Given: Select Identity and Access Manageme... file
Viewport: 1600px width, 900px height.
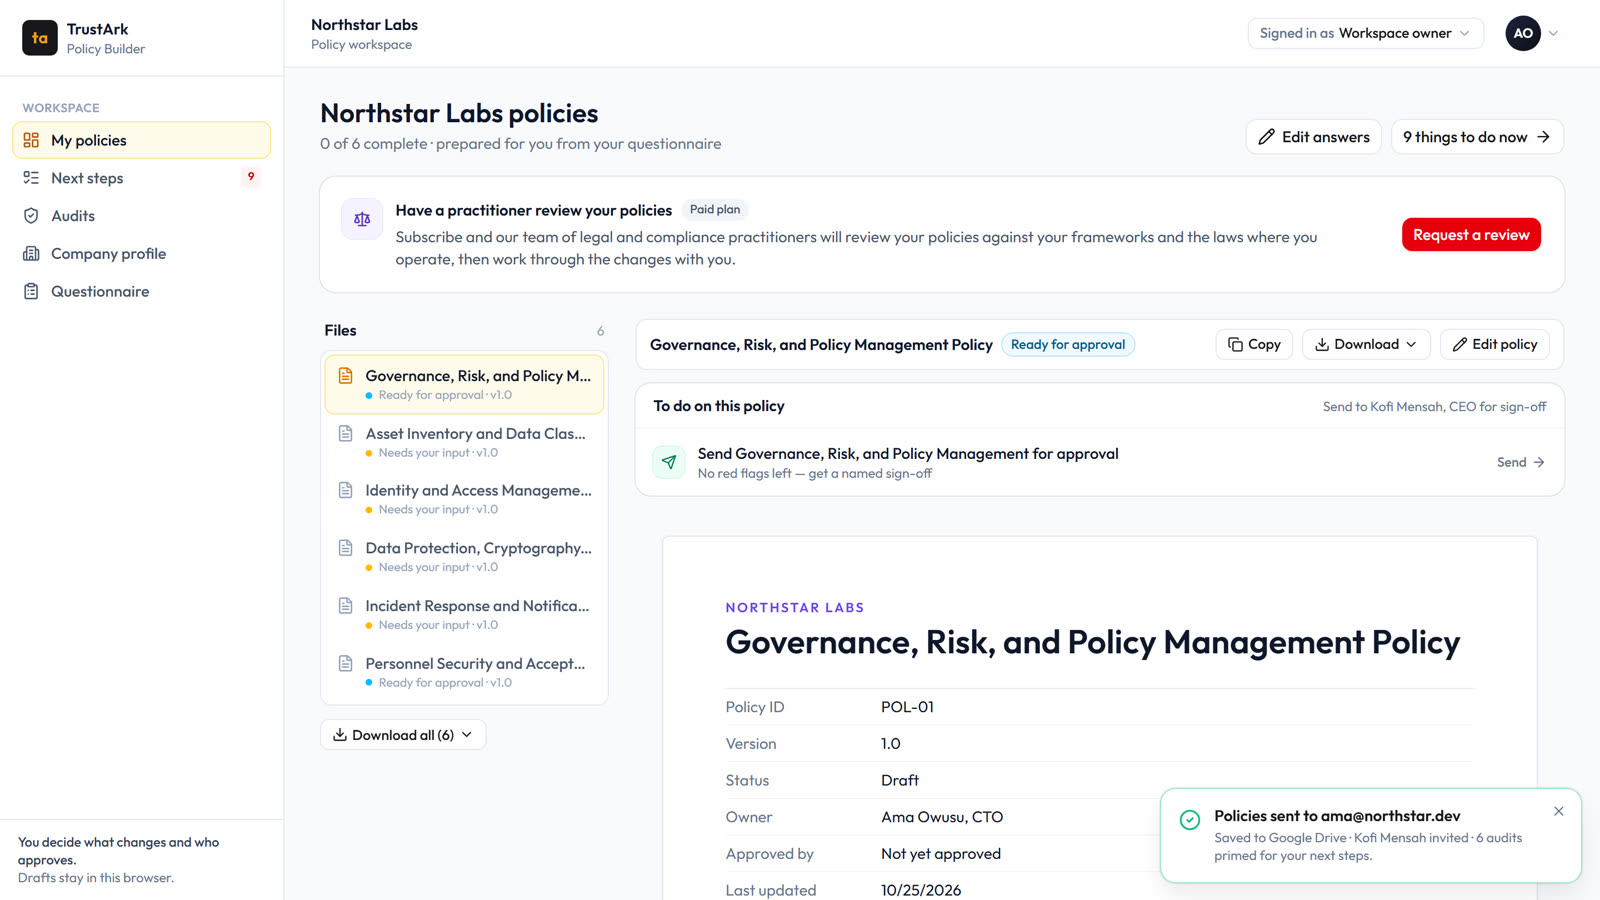Looking at the screenshot, I should 464,499.
